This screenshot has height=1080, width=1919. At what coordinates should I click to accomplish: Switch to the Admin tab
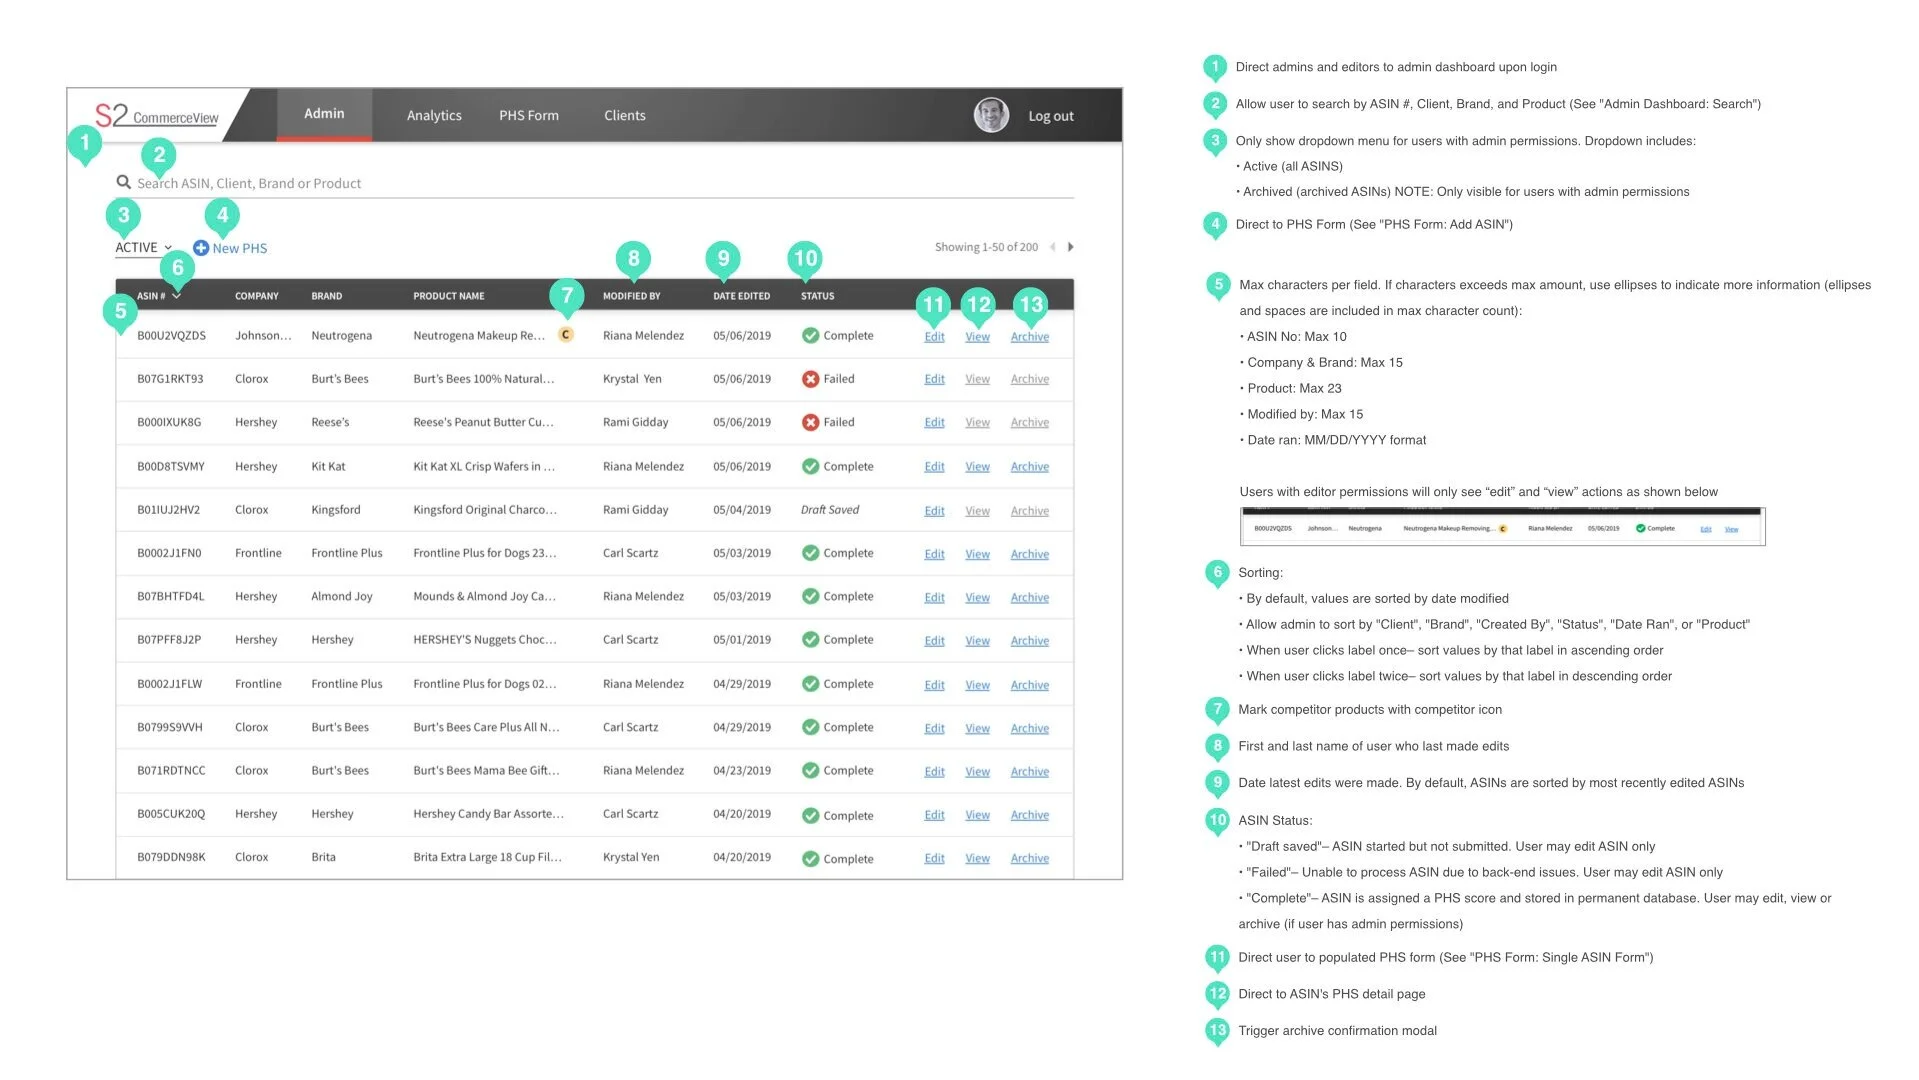click(324, 114)
